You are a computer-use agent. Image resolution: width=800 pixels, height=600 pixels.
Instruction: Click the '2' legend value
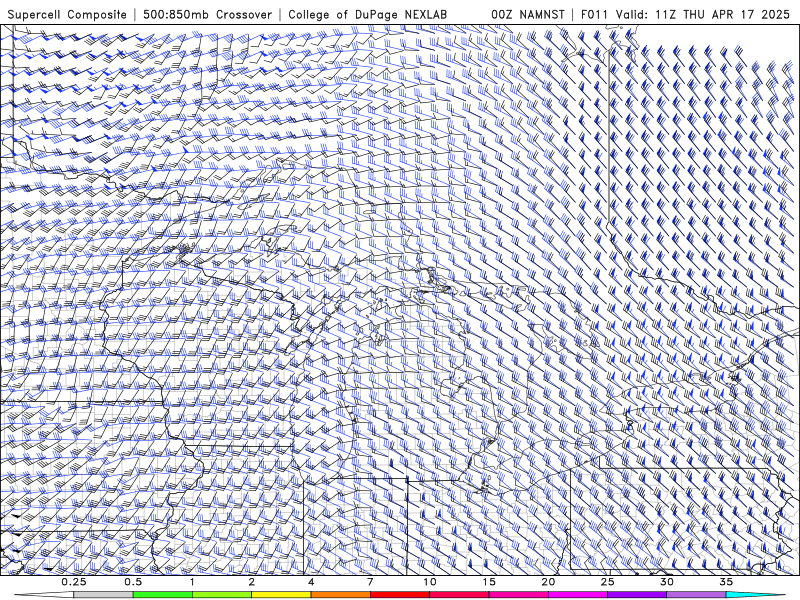252,582
